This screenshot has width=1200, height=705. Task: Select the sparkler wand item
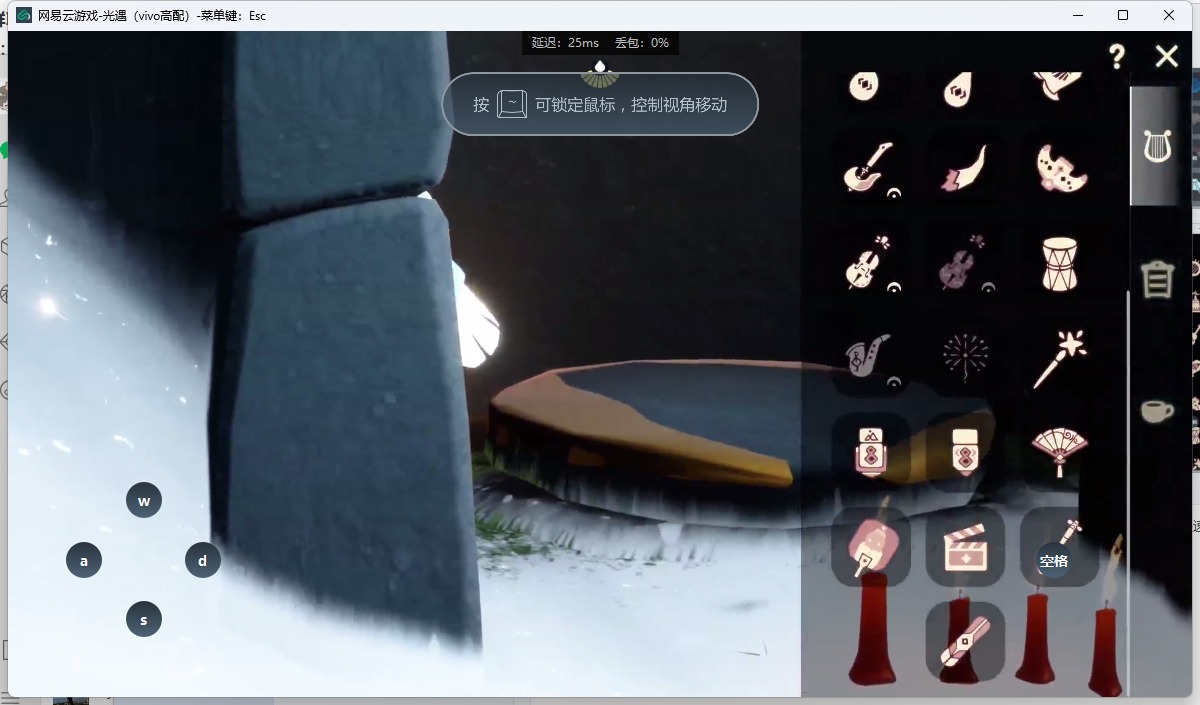(x=1060, y=359)
